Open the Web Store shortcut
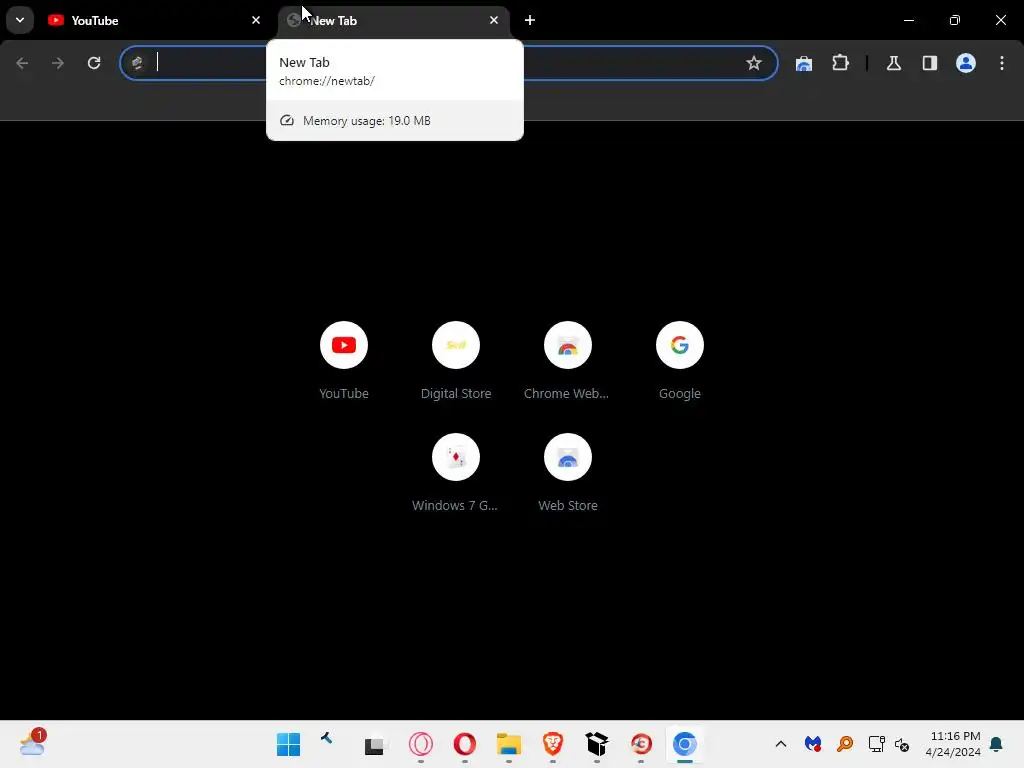The image size is (1024, 768). coord(568,473)
